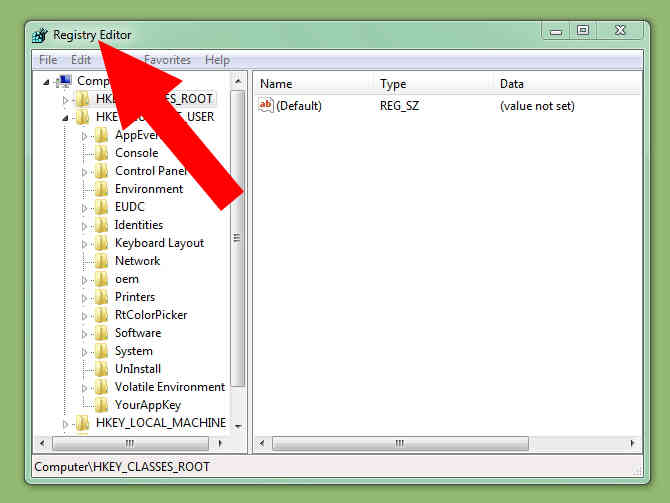The width and height of the screenshot is (670, 503).
Task: Click the HKEY_LOCAL_MACHINE folder icon
Action: [82, 423]
